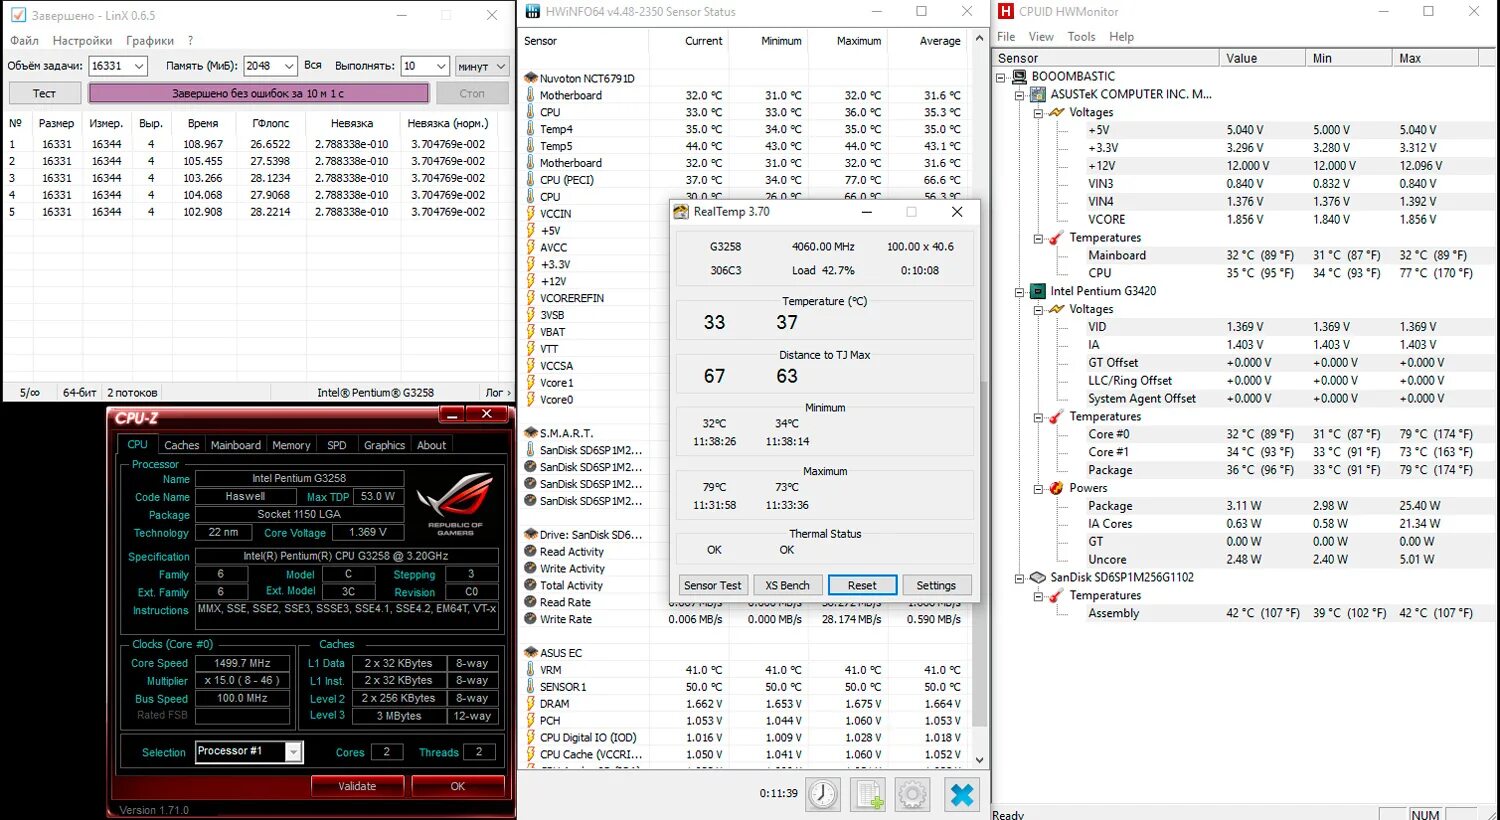1500x820 pixels.
Task: Click the Drive: SanDisk SD6 icon in HWiNFO
Action: pyautogui.click(x=531, y=535)
